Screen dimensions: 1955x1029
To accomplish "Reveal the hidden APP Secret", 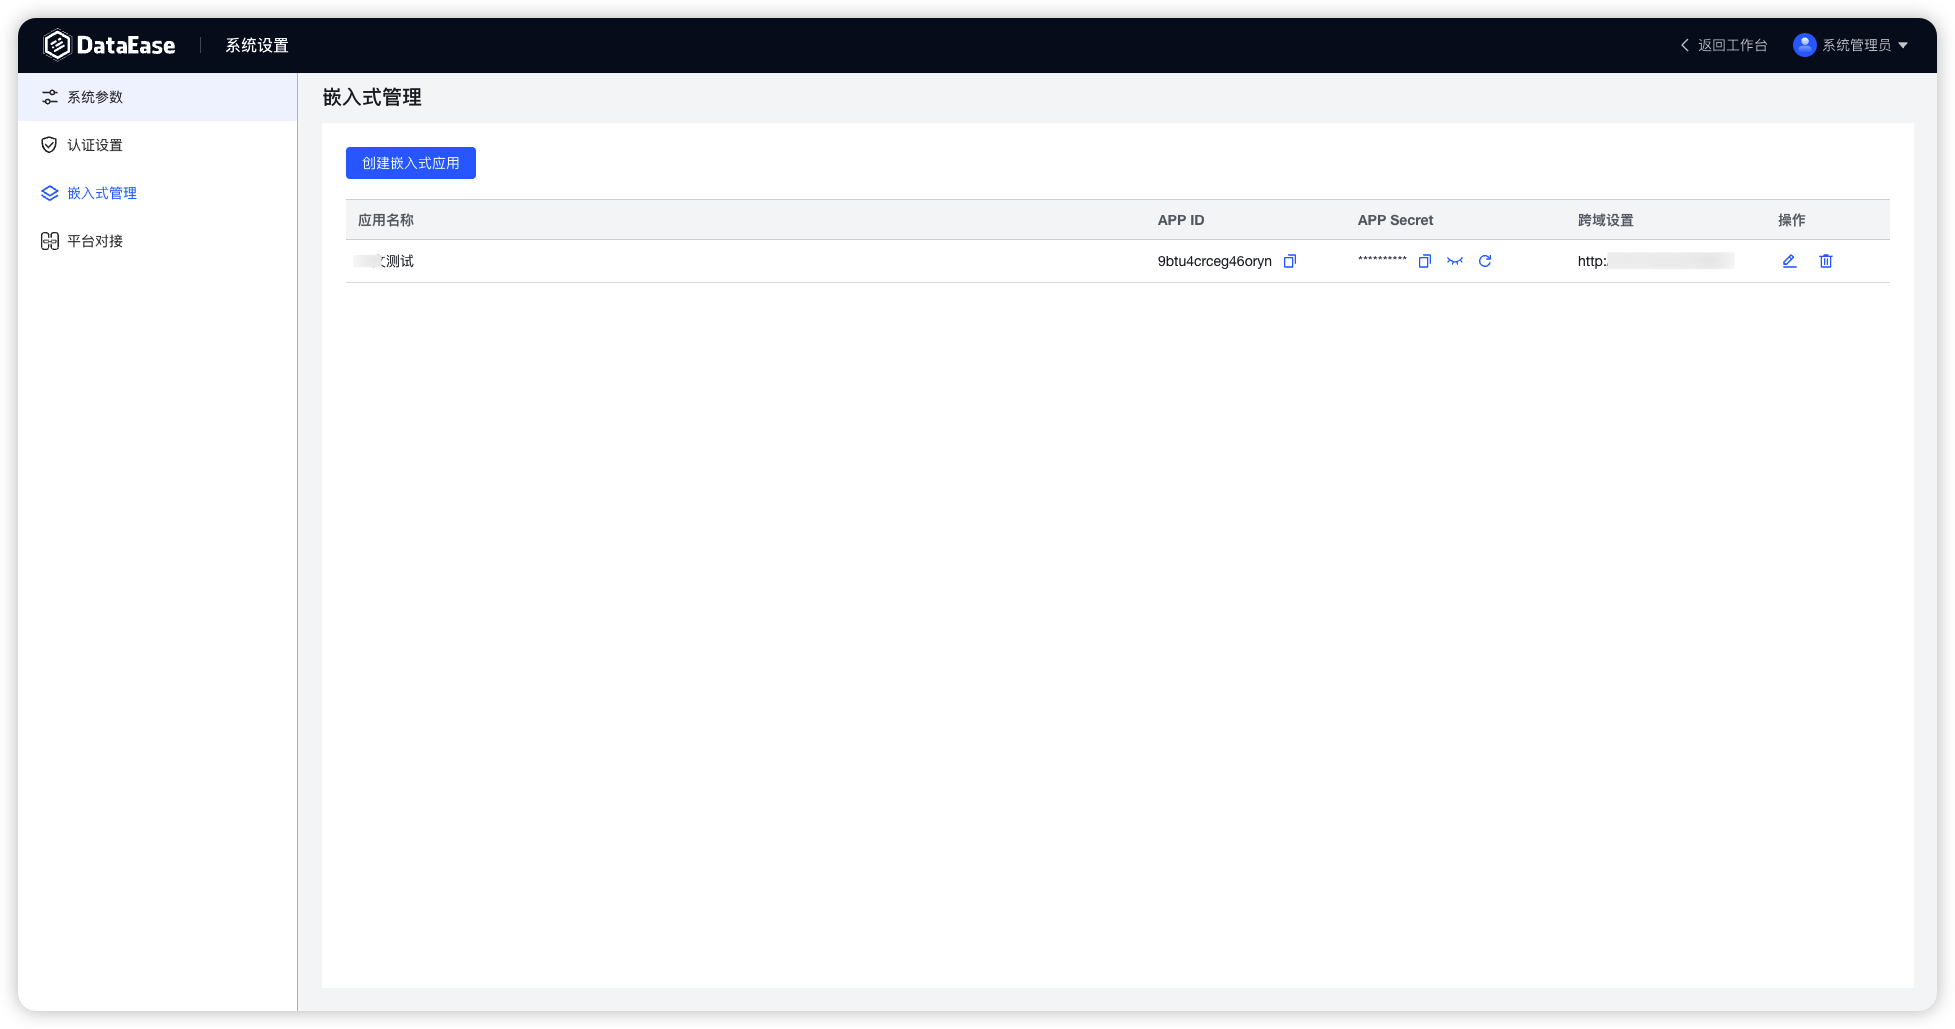I will pyautogui.click(x=1455, y=261).
